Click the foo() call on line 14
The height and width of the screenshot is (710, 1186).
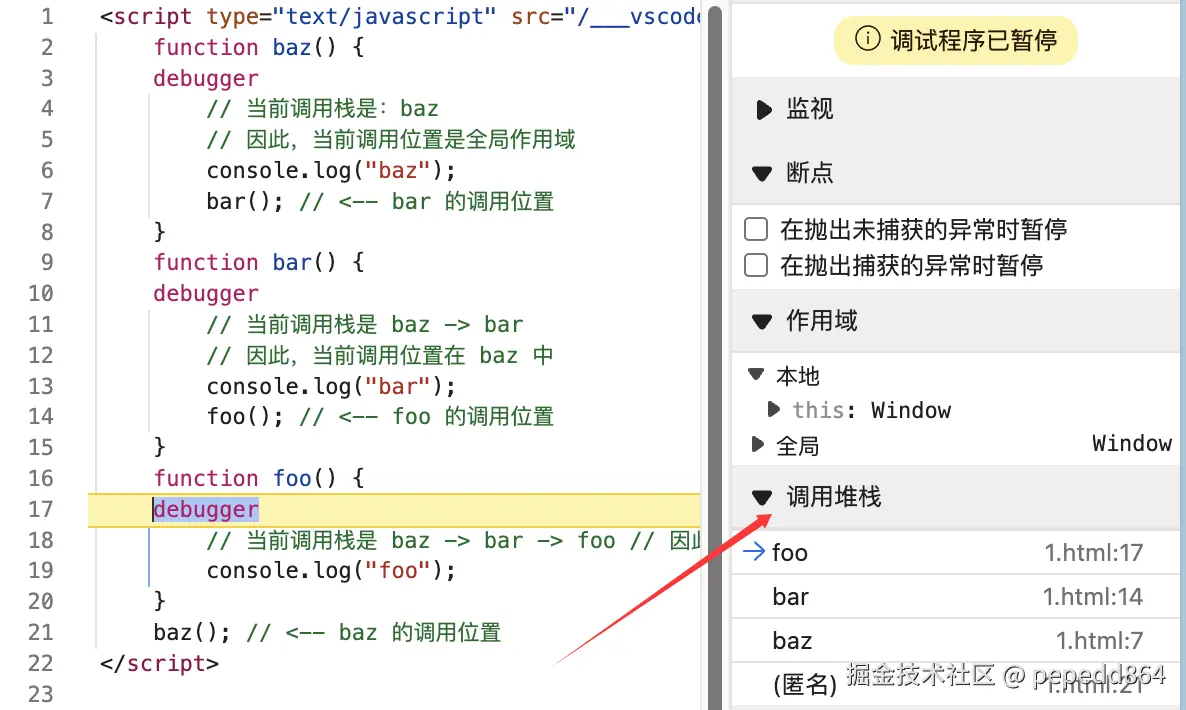tap(245, 417)
